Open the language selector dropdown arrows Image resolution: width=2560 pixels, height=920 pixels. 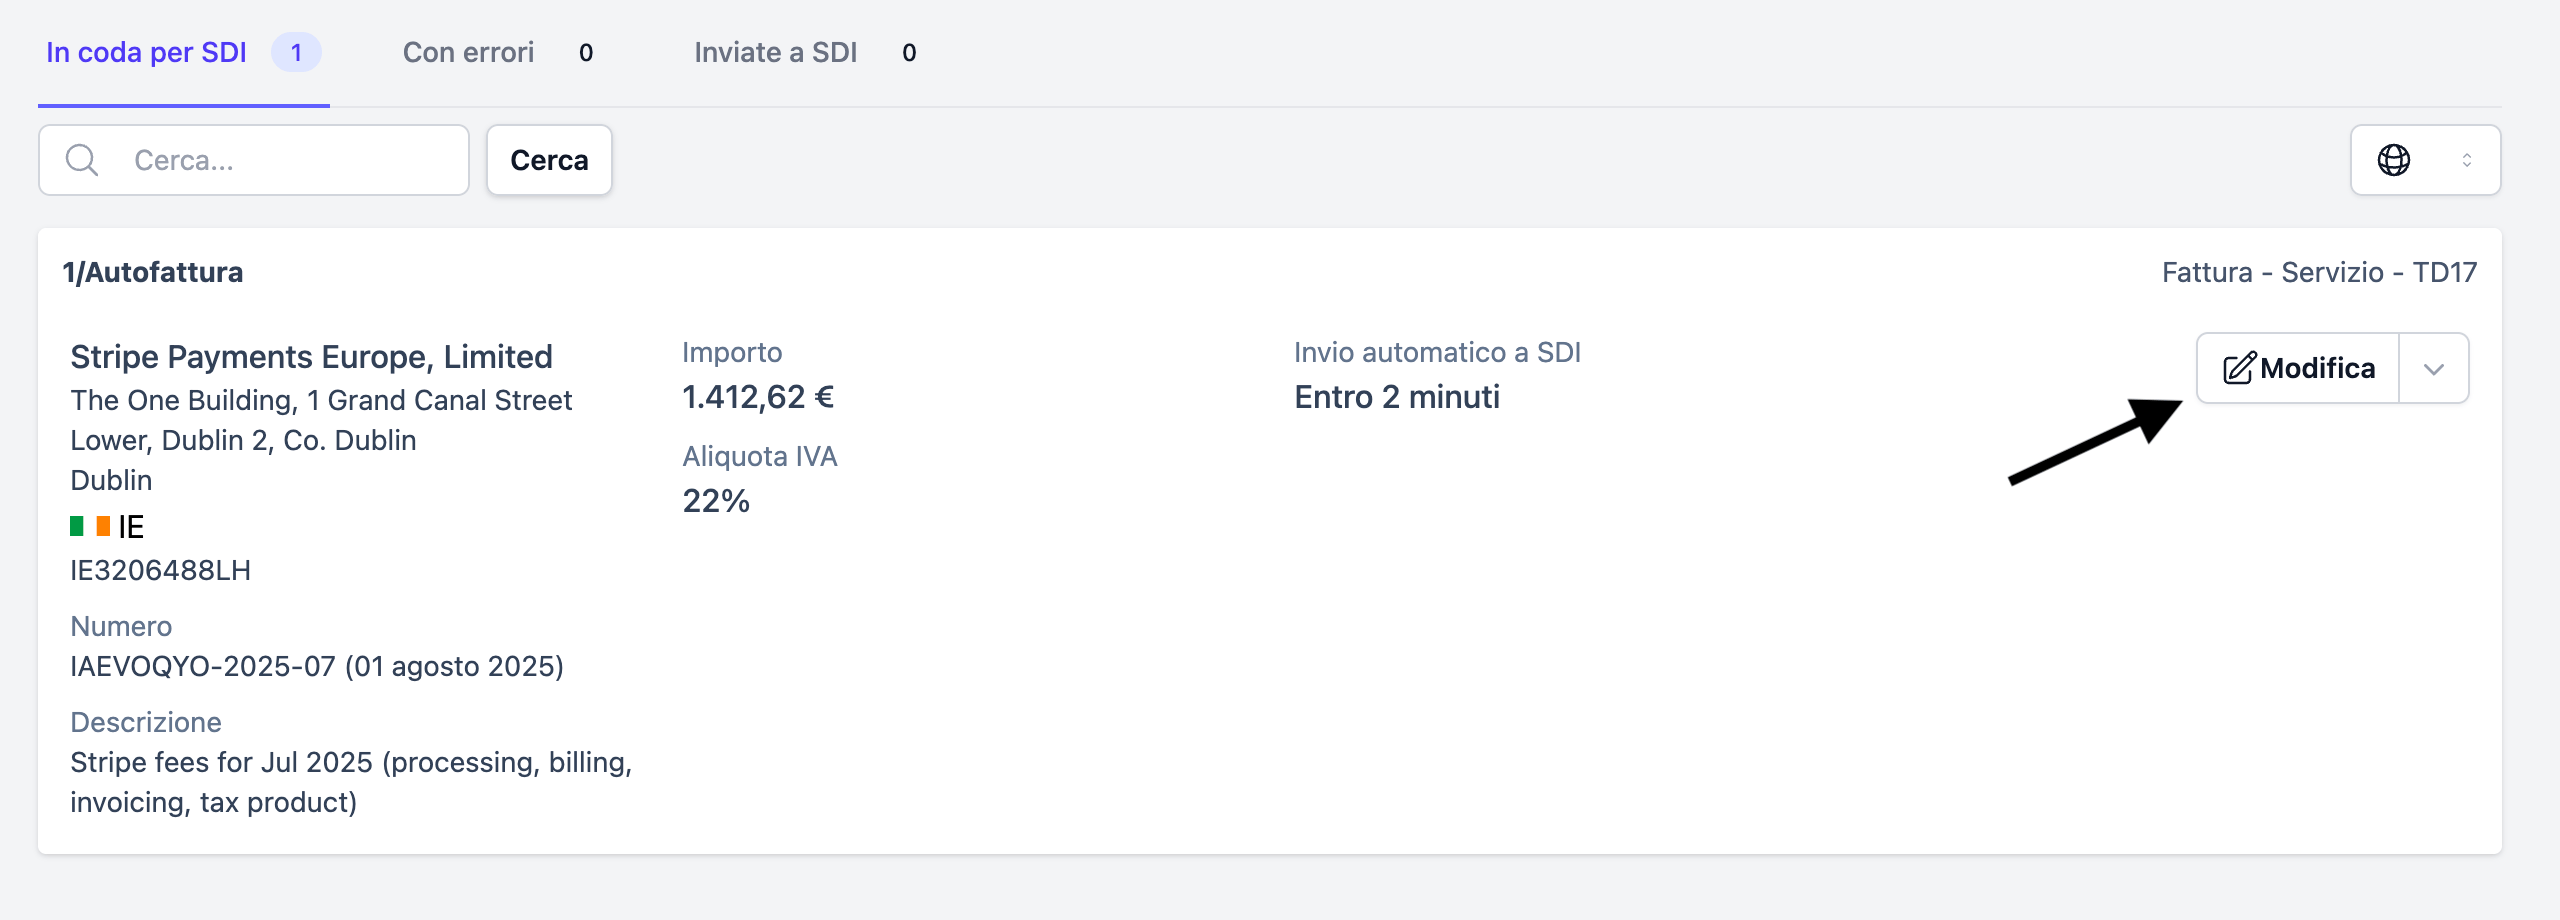[2467, 160]
